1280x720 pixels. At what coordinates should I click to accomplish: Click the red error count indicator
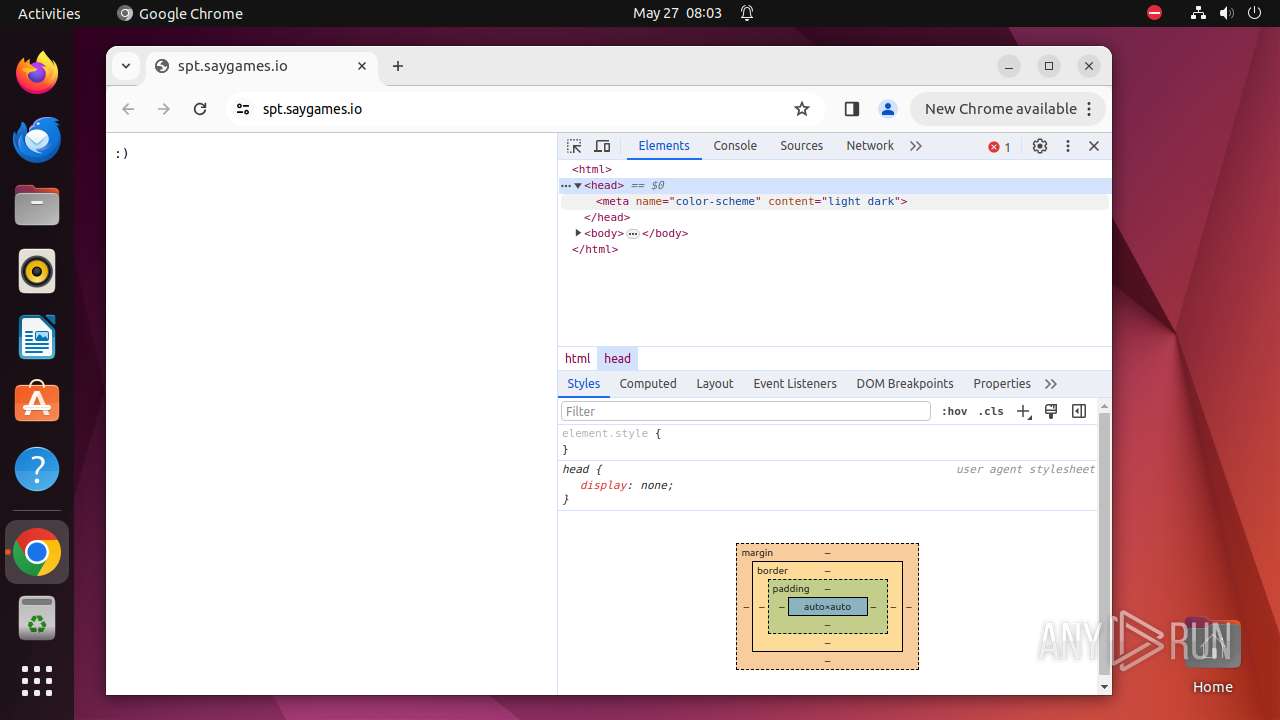[1000, 147]
